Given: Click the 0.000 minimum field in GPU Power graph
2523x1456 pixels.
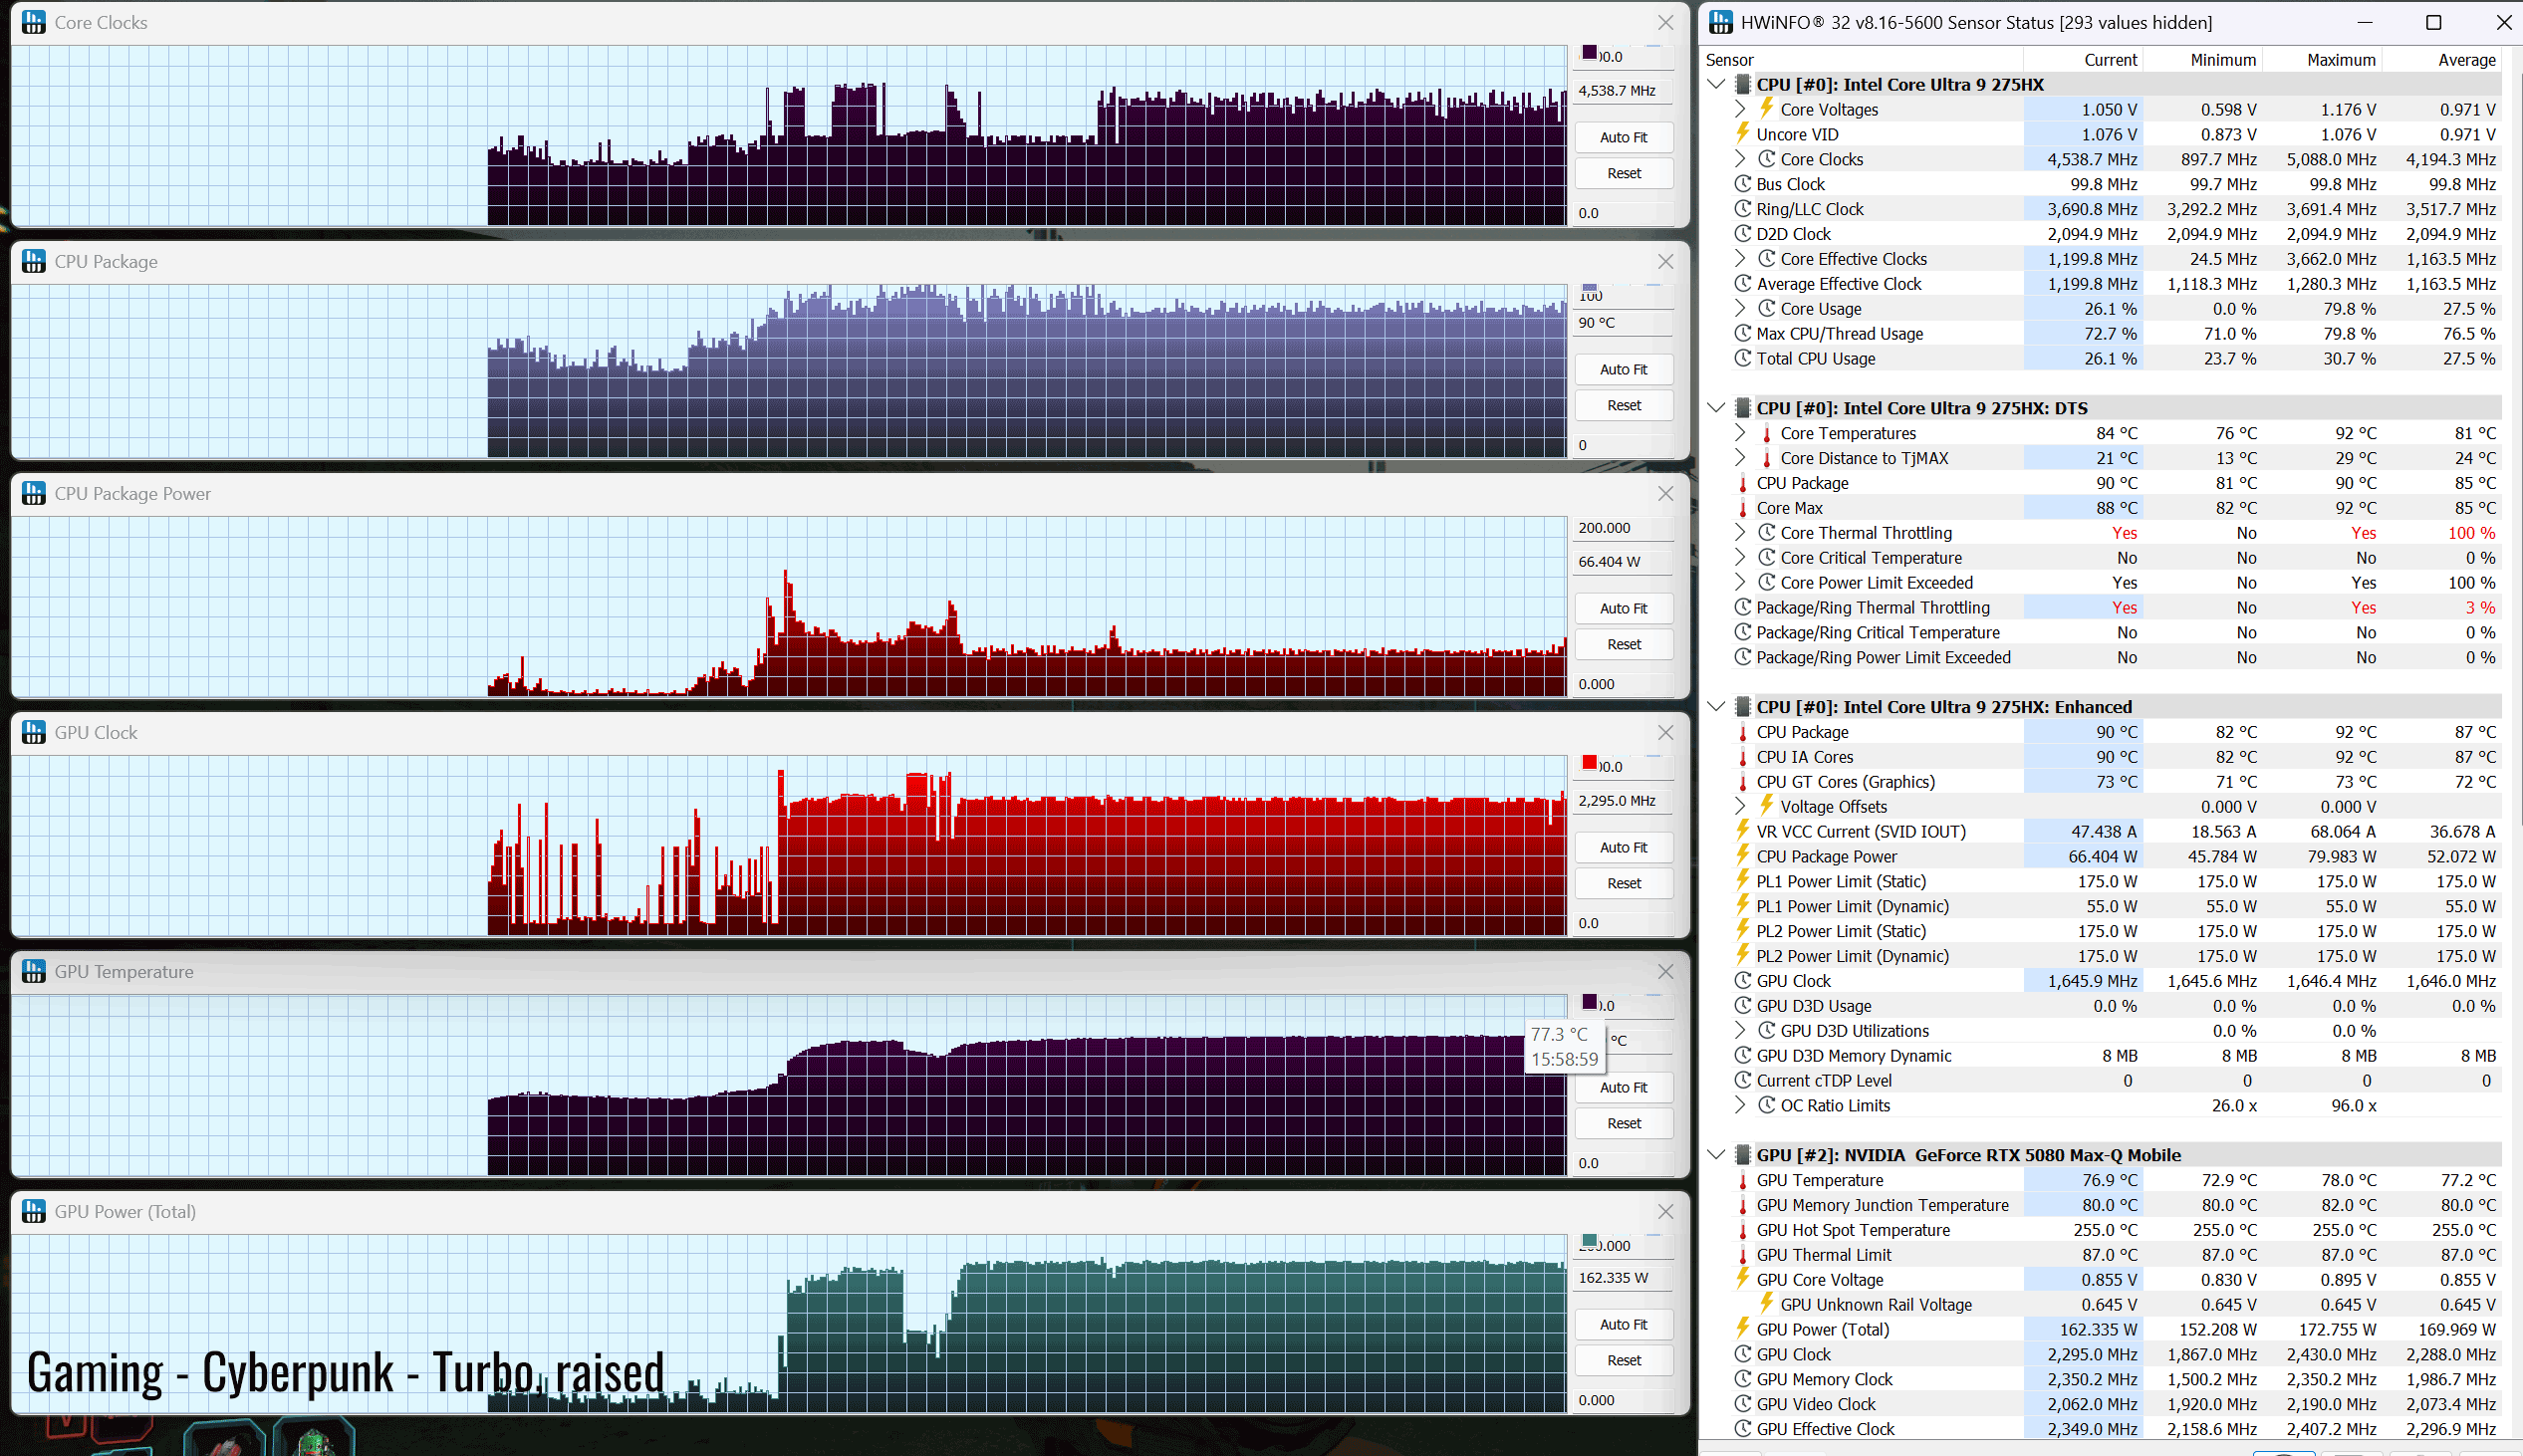Looking at the screenshot, I should point(1624,1400).
